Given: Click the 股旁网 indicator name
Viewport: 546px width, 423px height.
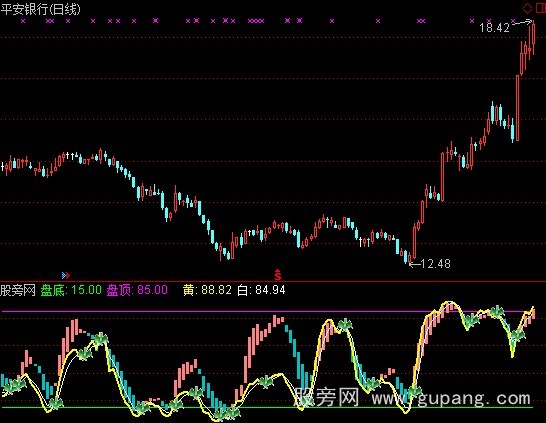Looking at the screenshot, I should coord(18,290).
